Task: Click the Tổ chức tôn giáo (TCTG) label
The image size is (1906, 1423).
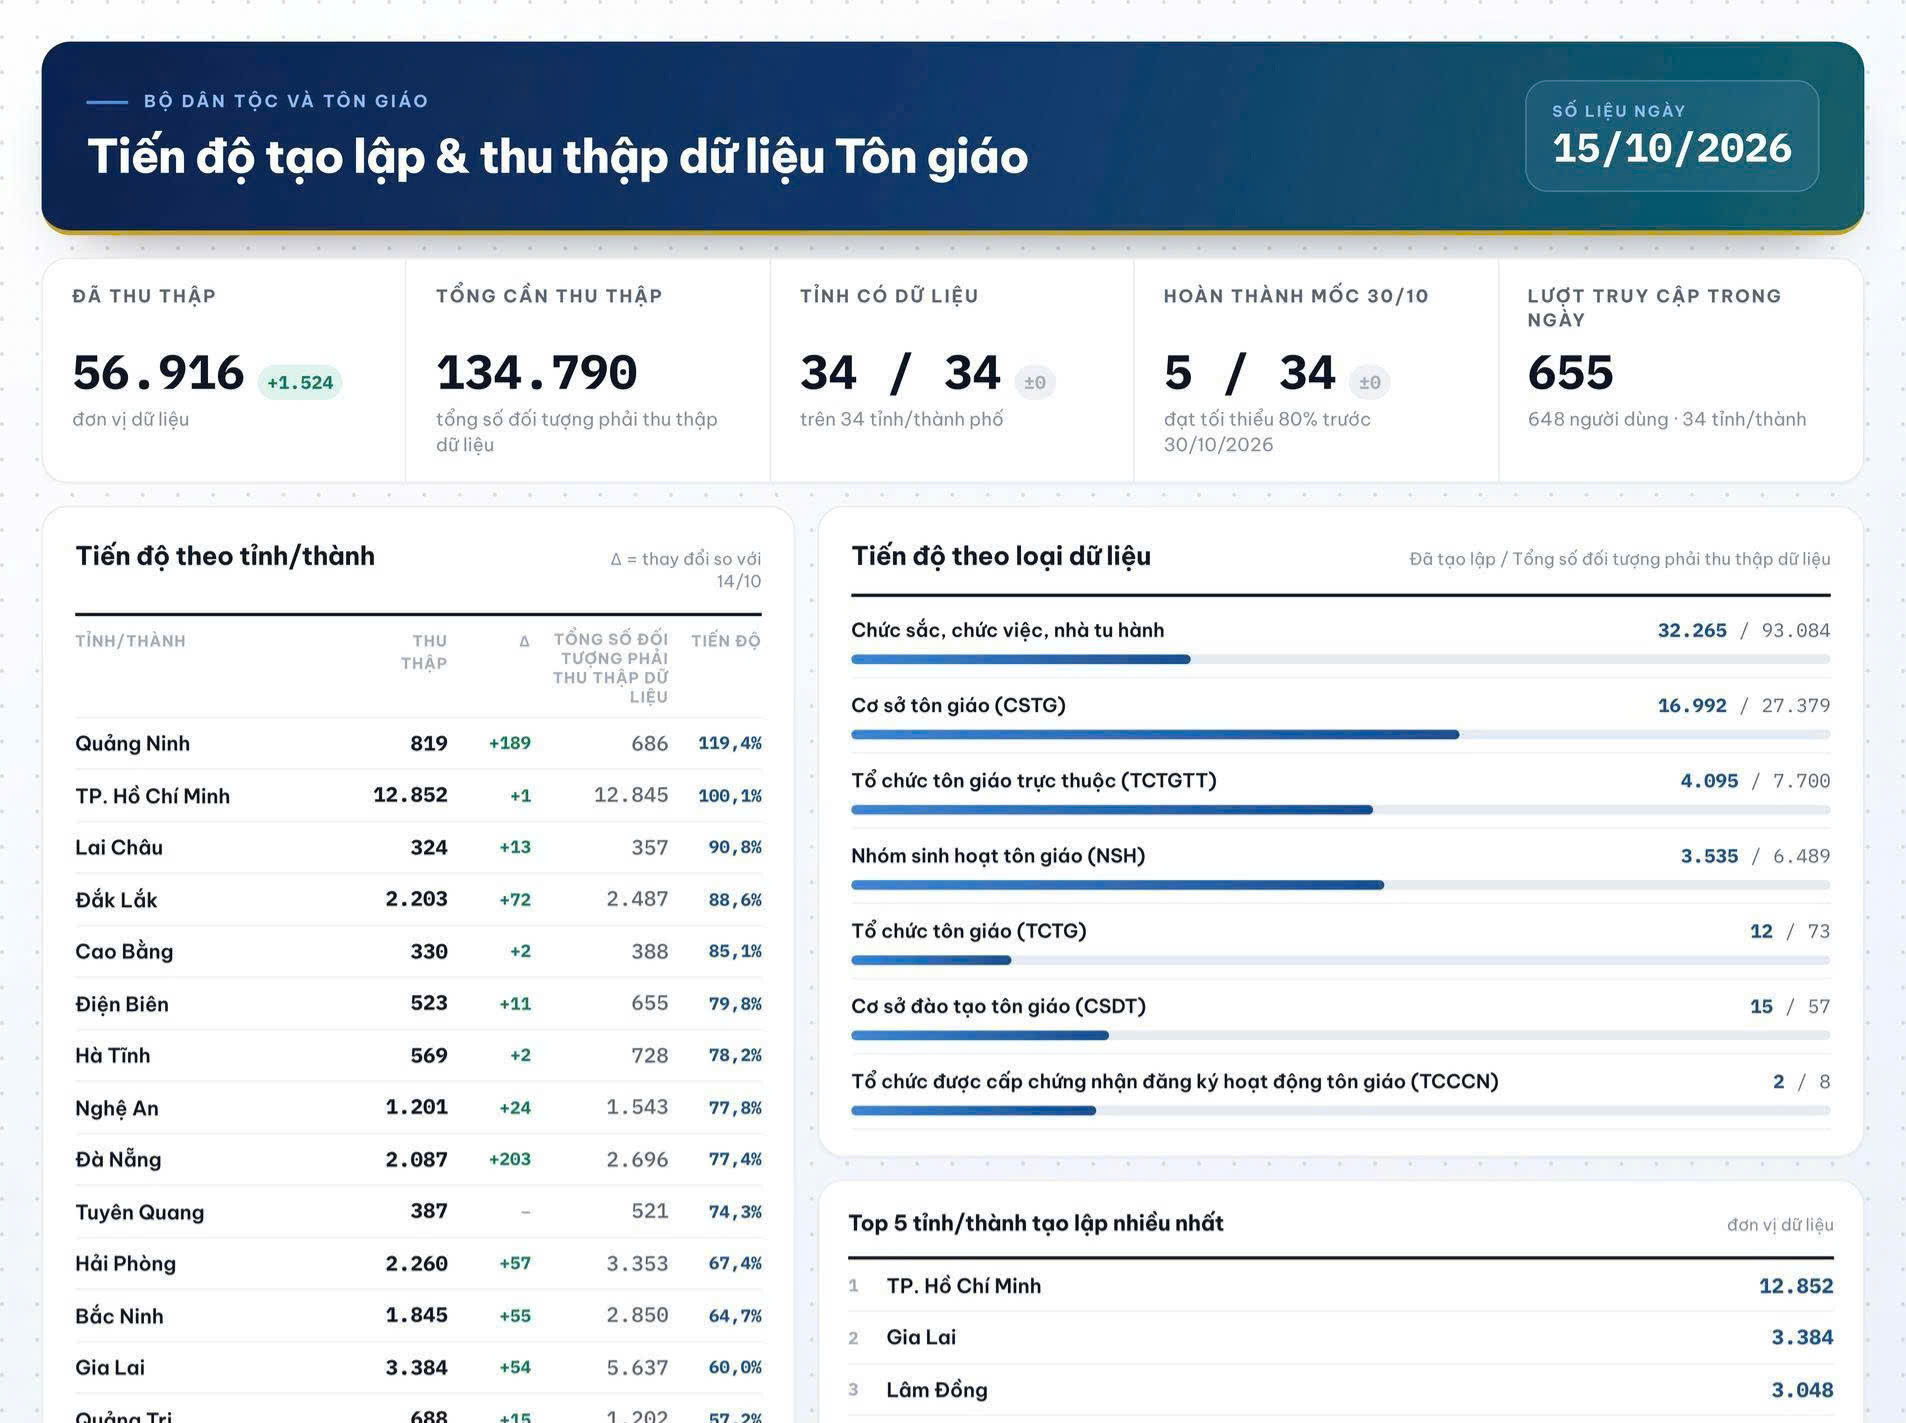Action: (x=969, y=931)
